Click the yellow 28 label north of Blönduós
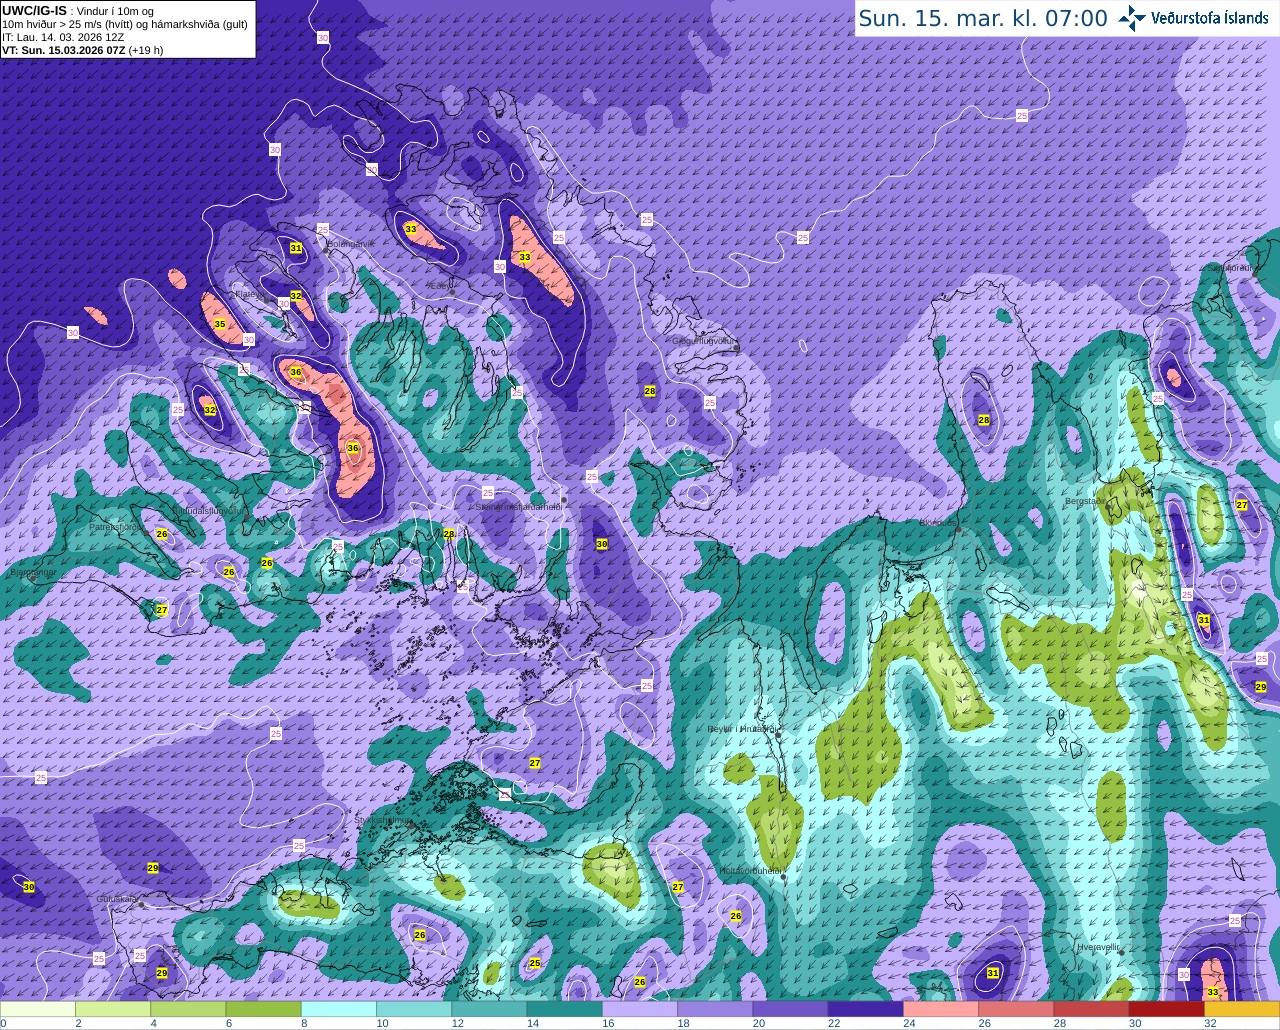Screen dimensions: 1280x1030 click(984, 420)
